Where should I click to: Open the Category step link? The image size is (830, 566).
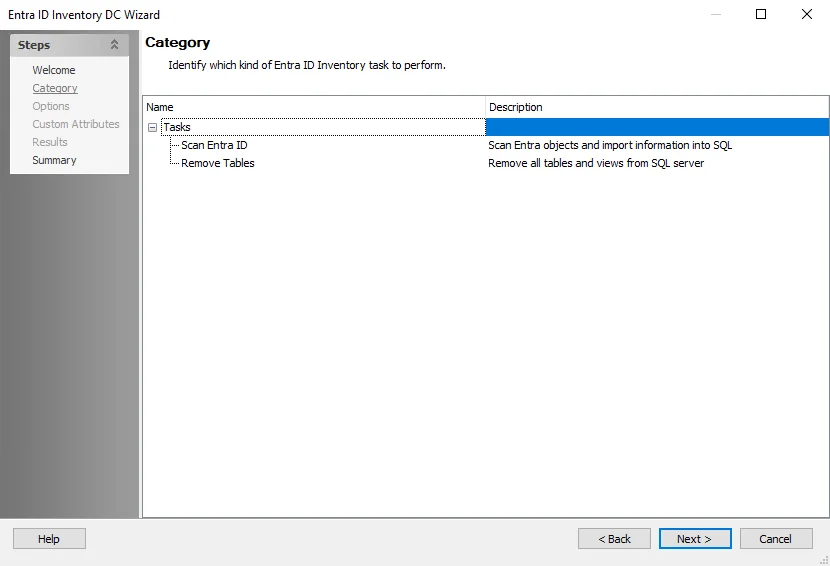coord(55,88)
